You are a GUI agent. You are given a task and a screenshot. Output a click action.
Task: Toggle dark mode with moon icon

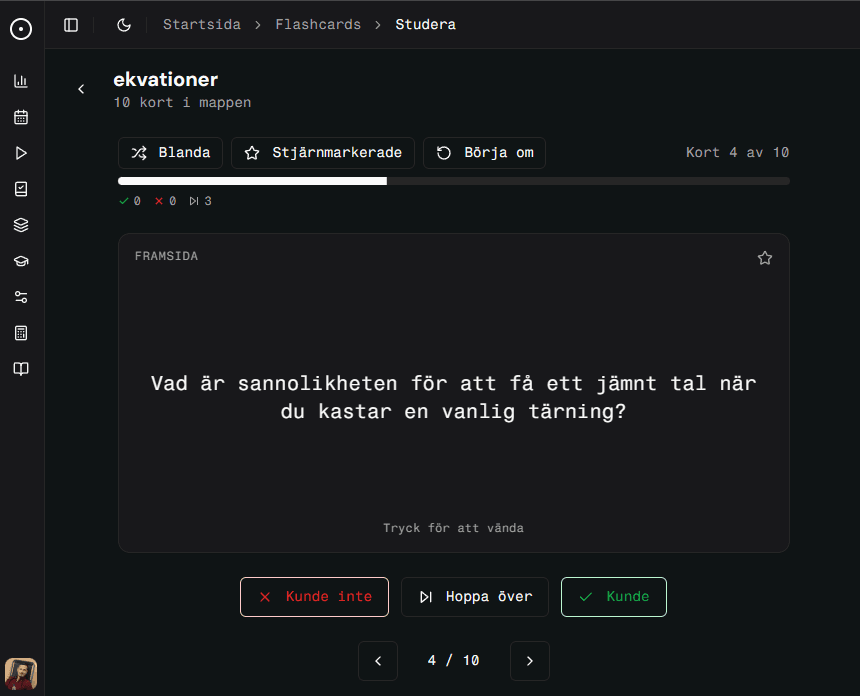coord(124,25)
